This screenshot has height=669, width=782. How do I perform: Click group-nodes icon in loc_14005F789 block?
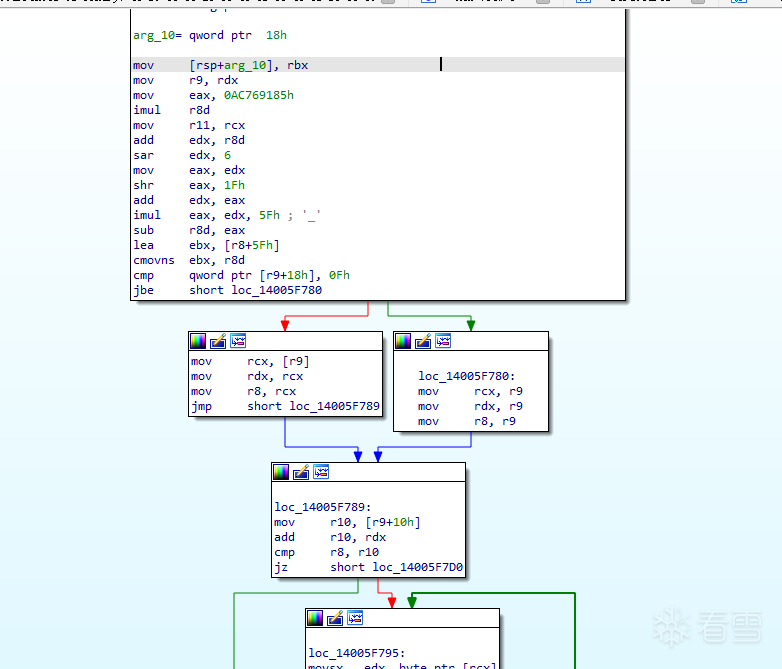(322, 472)
